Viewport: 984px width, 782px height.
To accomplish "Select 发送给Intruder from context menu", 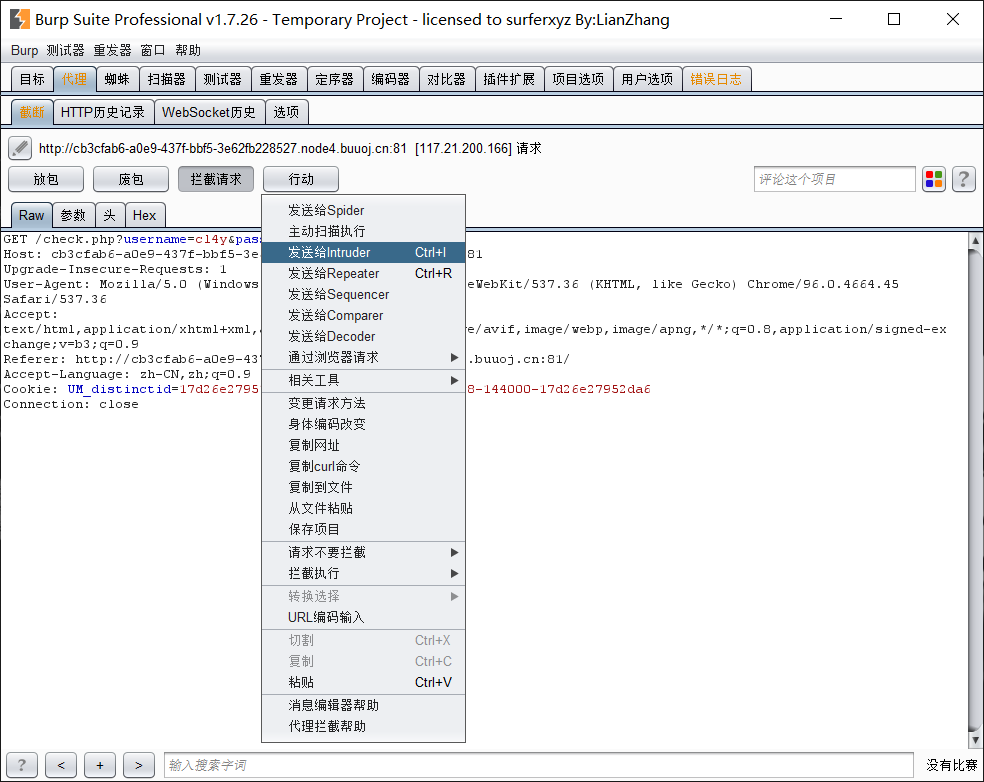I will click(363, 252).
